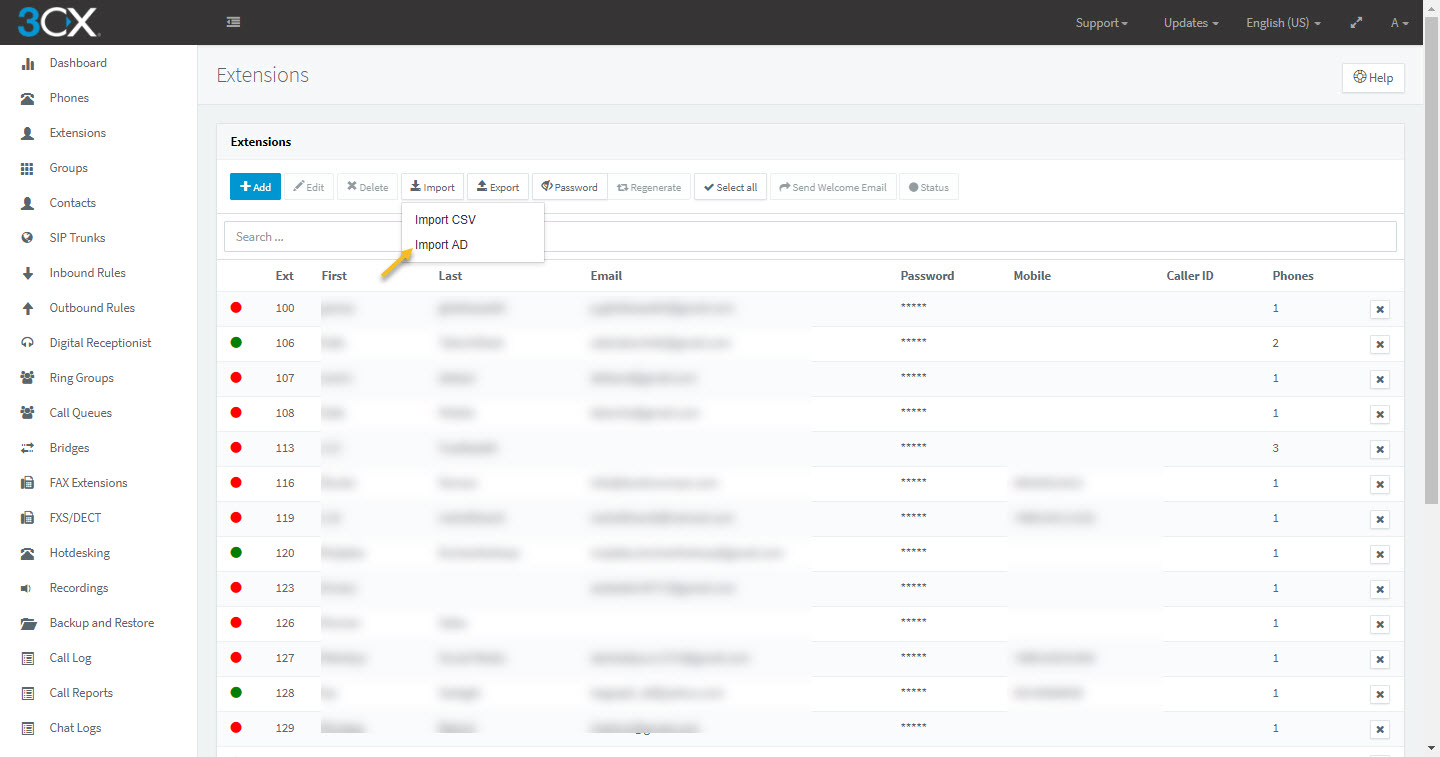Go to Digital Receptionist
Screen dimensions: 1440x757
pos(100,343)
